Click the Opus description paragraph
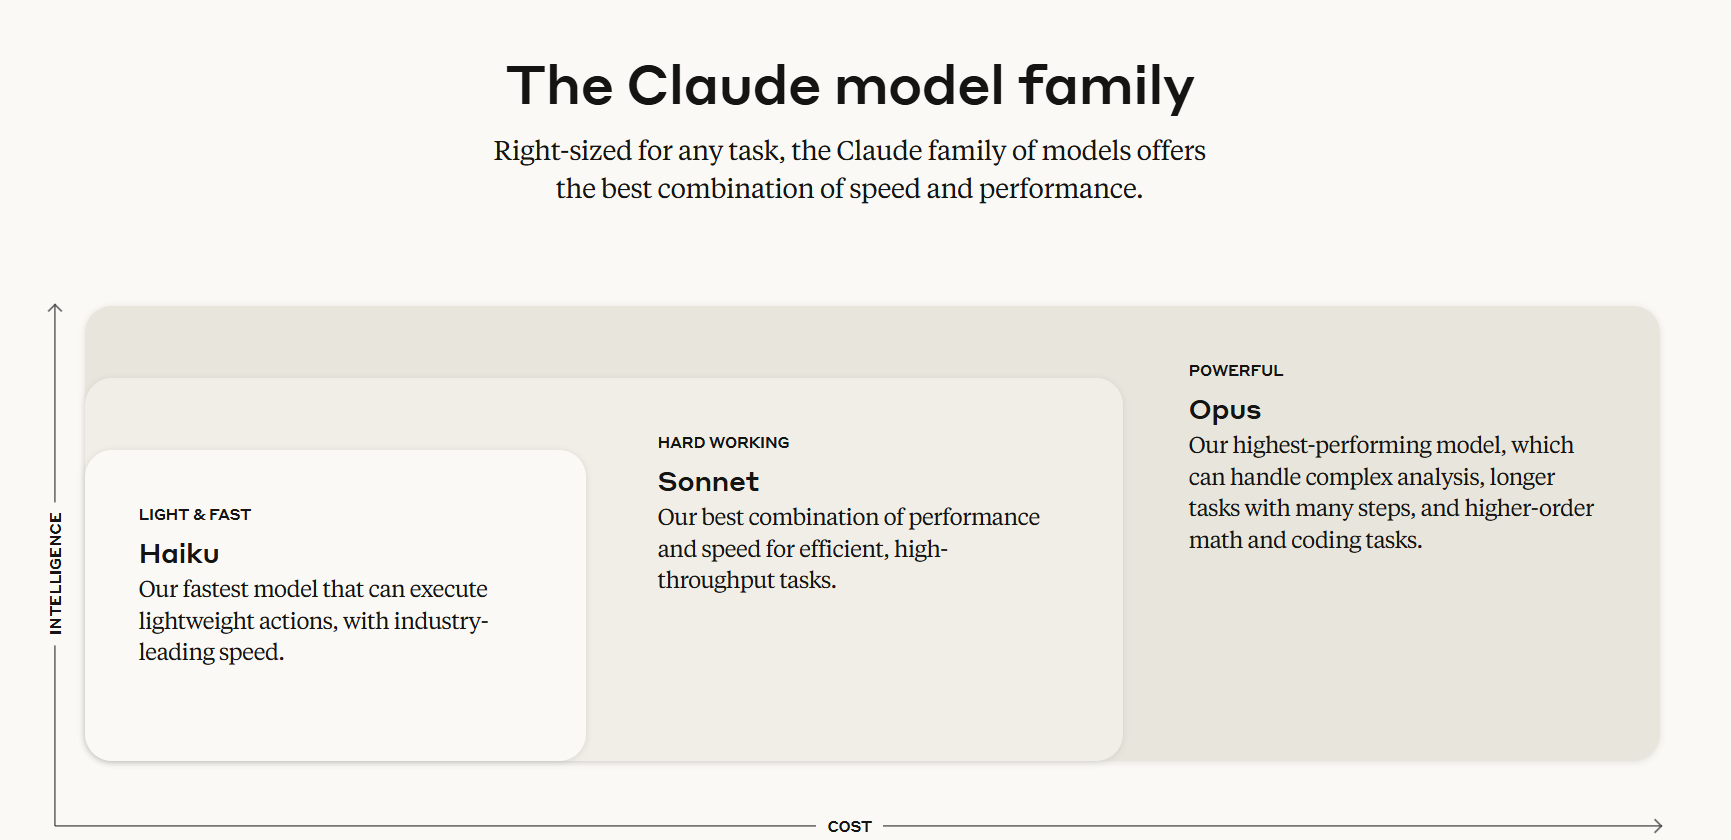Screen dimensions: 1731x840 coord(1391,492)
